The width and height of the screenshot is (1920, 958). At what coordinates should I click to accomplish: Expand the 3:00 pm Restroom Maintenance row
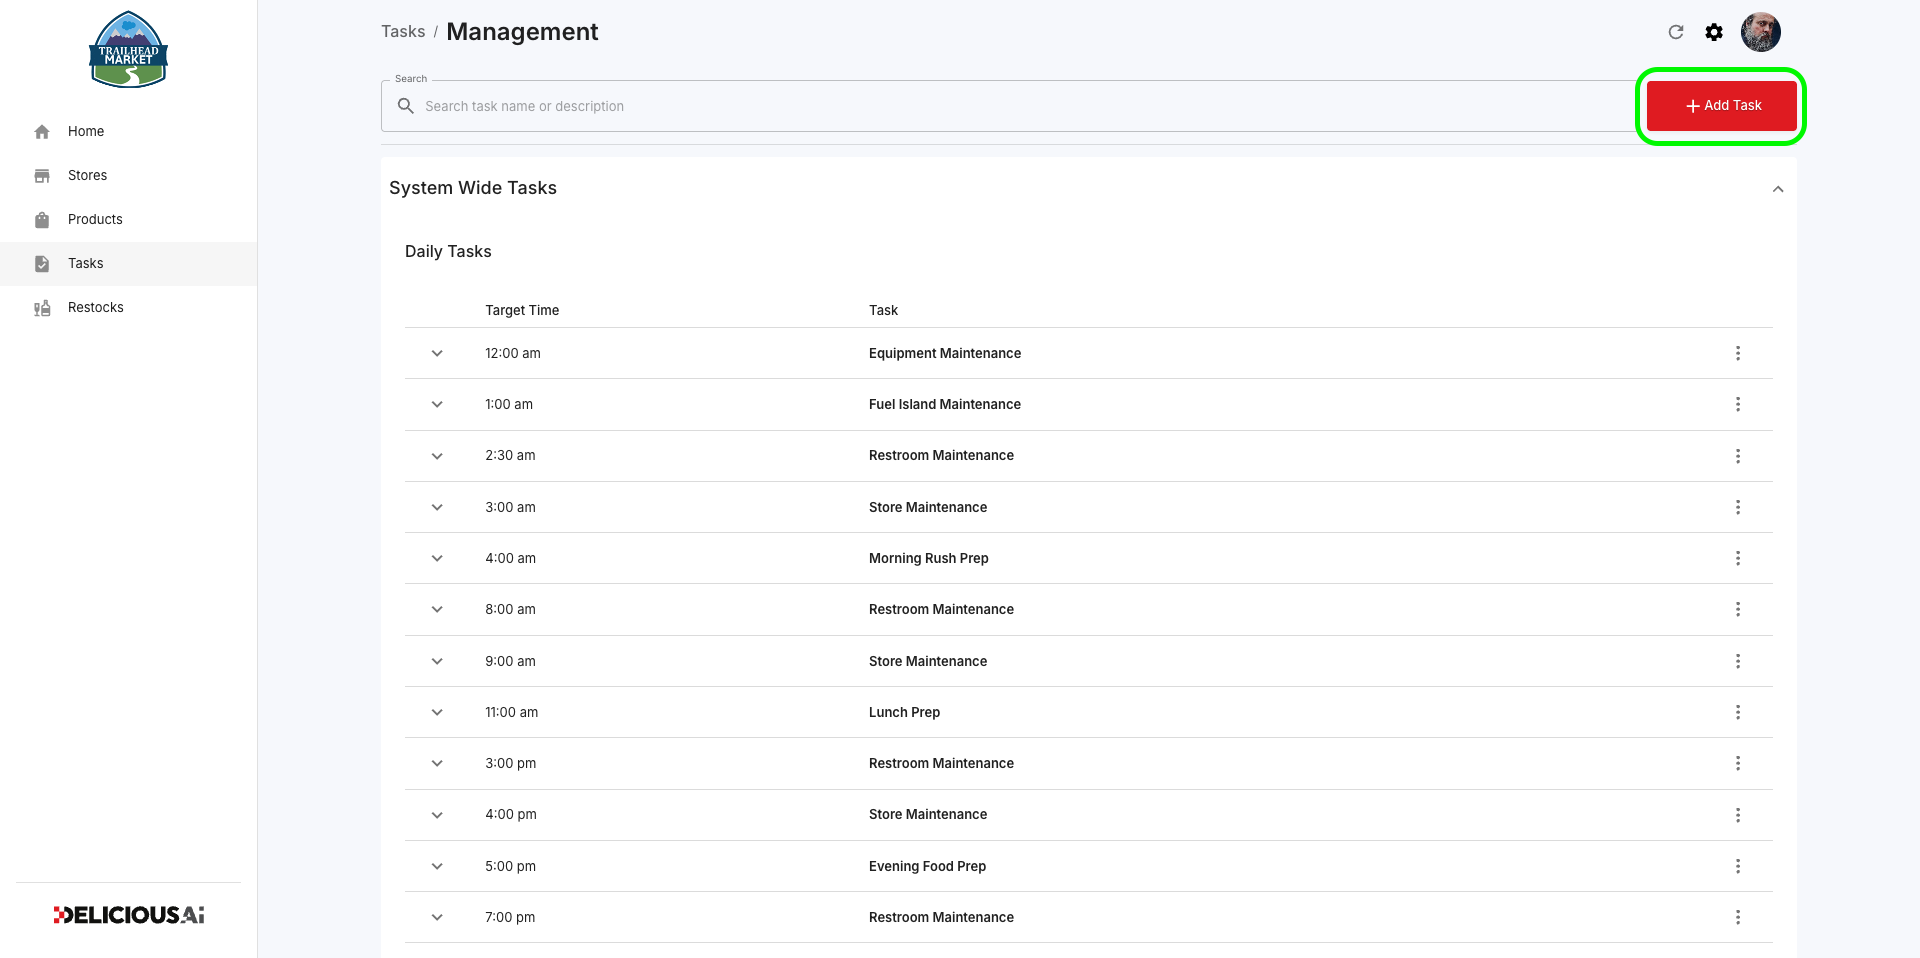click(x=437, y=763)
